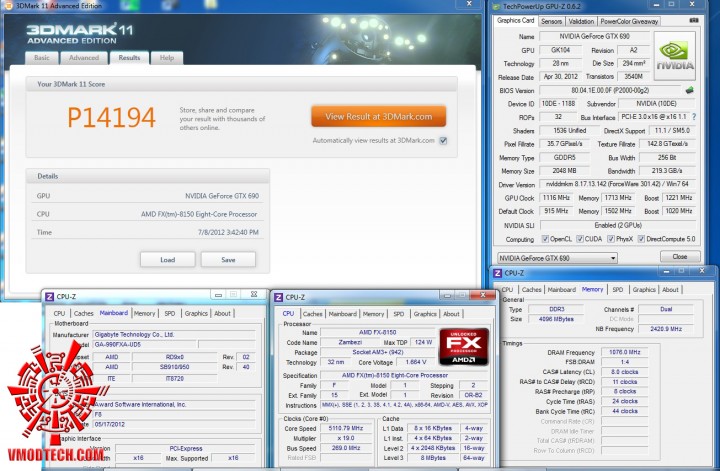Open SPD tab in the CPU-Z Mainboard window
720x471 pixels.
click(170, 314)
